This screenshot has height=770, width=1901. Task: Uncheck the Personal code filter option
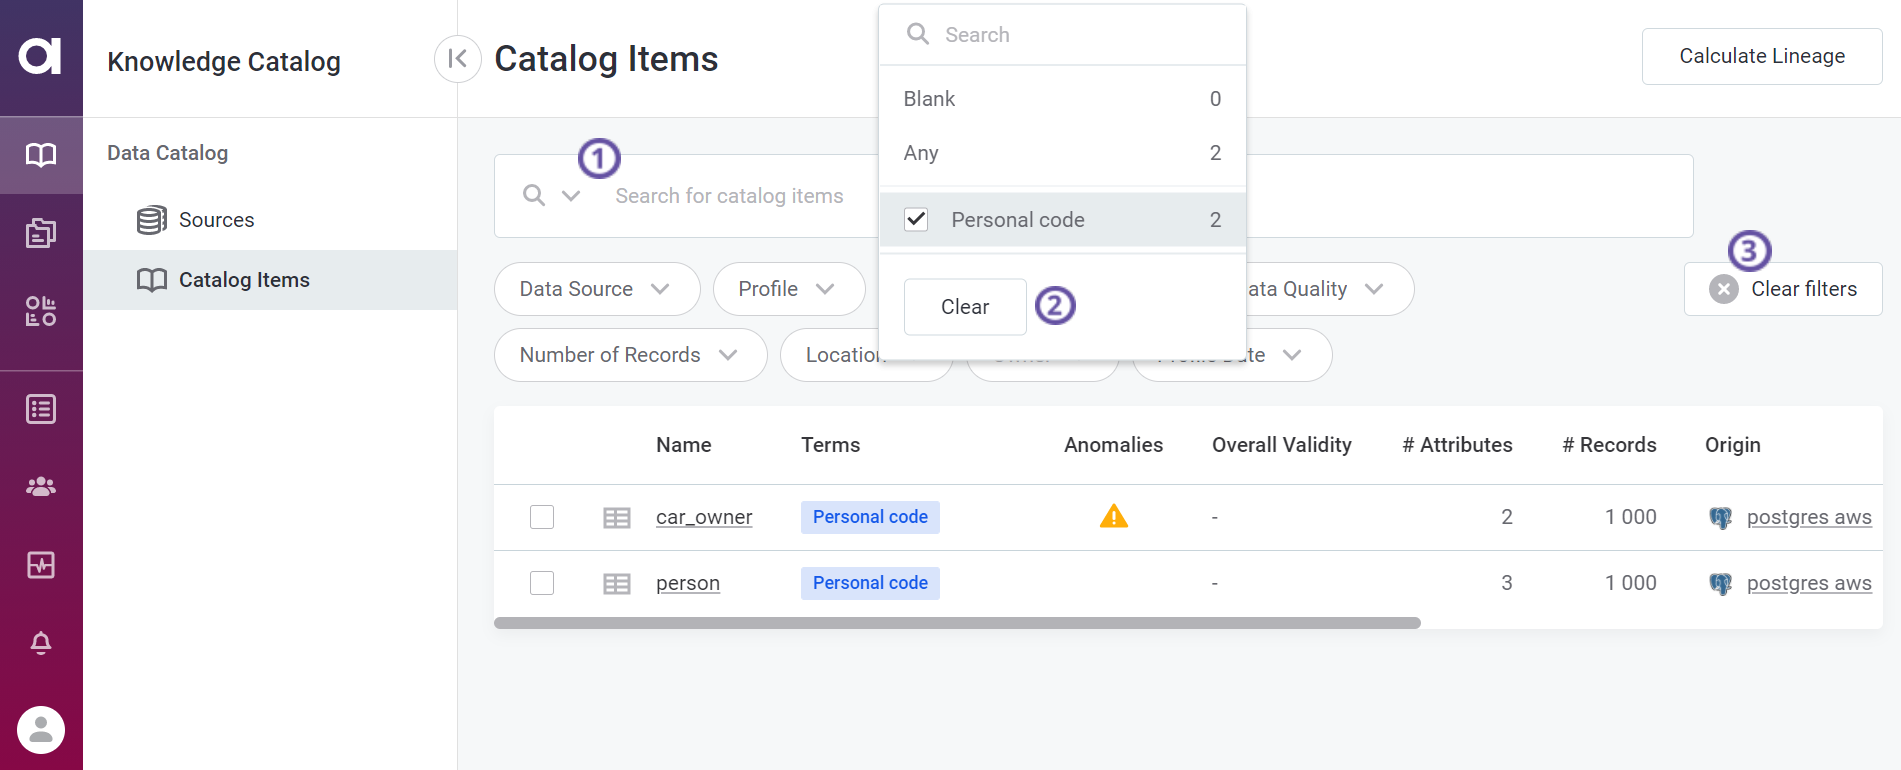(x=916, y=220)
